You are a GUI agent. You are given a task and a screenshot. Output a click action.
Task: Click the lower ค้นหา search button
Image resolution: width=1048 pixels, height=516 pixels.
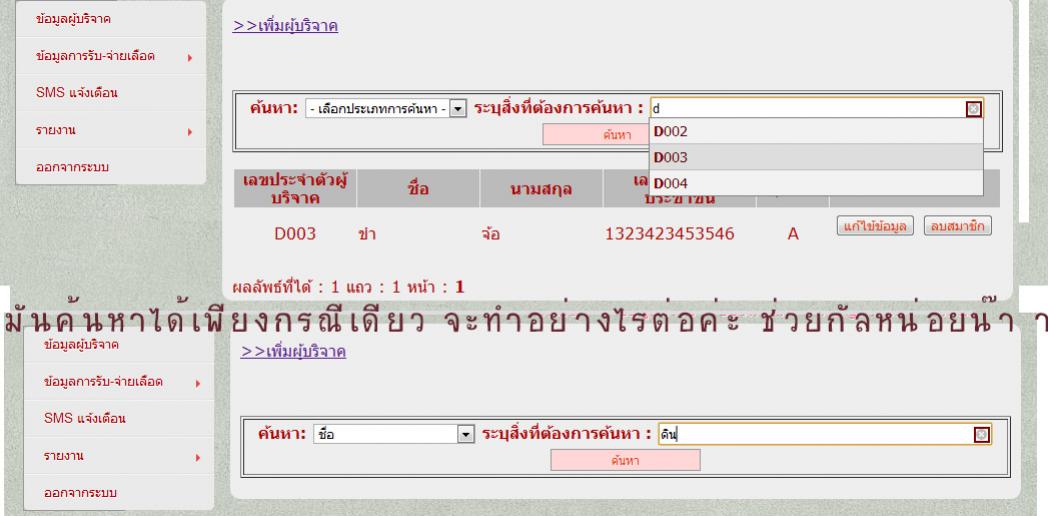click(626, 460)
